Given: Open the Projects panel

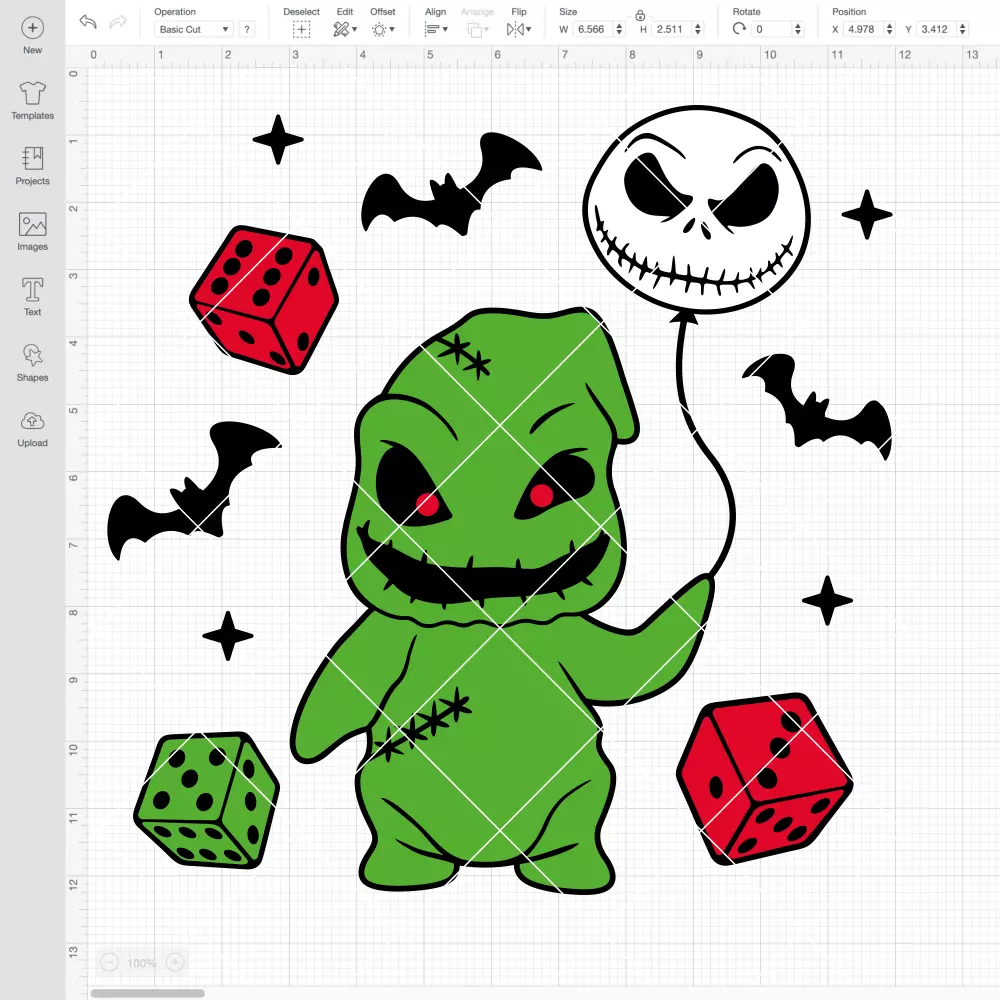Looking at the screenshot, I should click(33, 166).
